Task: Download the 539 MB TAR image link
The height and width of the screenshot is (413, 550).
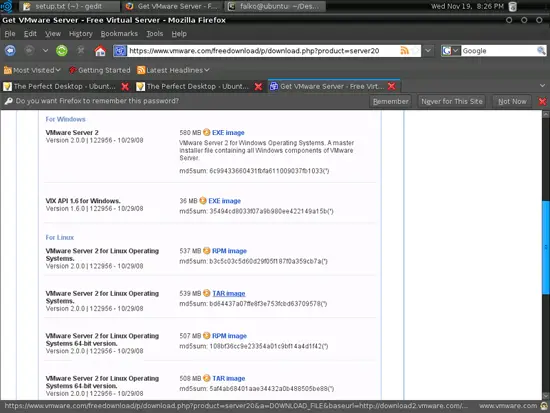Action: click(229, 293)
